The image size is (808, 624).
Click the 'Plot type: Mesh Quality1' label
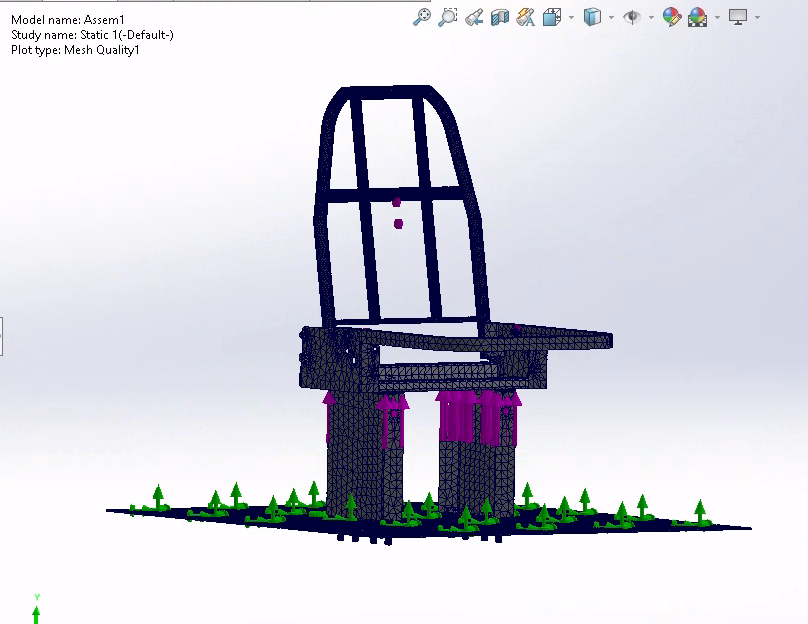[75, 50]
